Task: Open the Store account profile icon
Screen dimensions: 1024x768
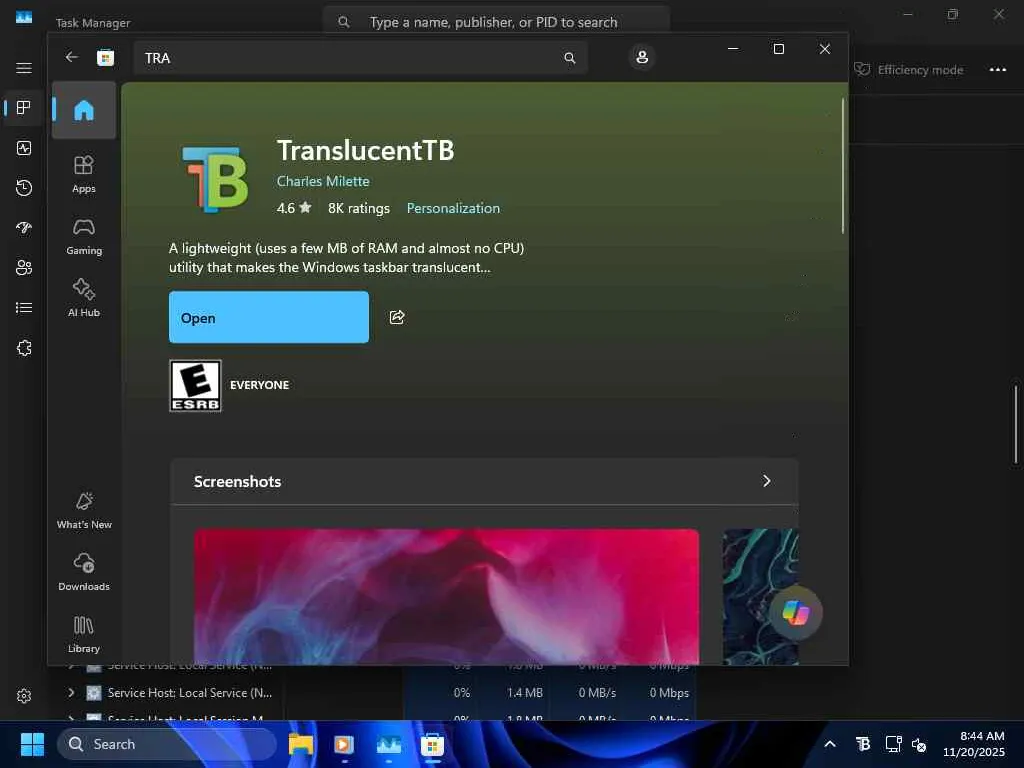Action: (x=642, y=57)
